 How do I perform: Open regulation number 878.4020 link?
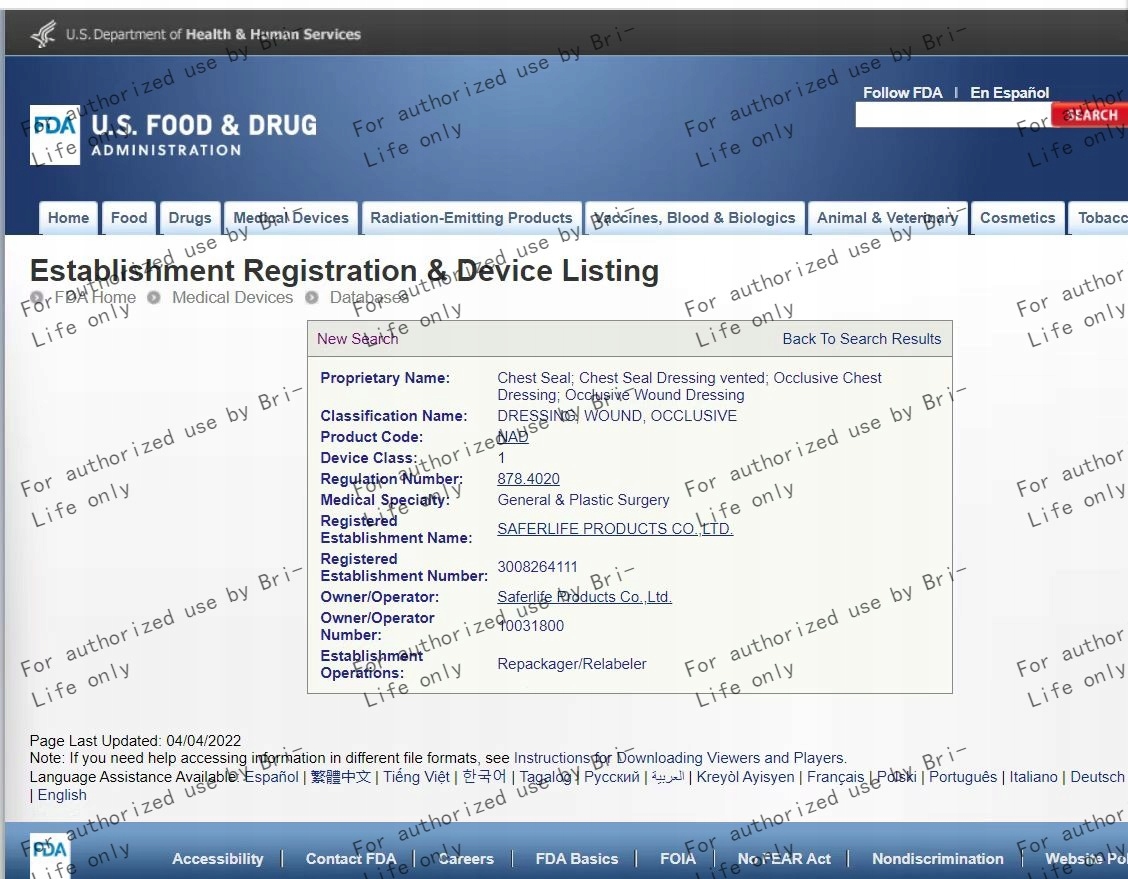(528, 479)
